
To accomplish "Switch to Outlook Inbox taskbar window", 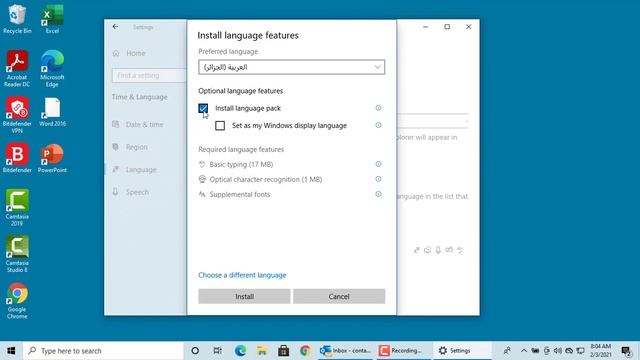I will pos(345,351).
